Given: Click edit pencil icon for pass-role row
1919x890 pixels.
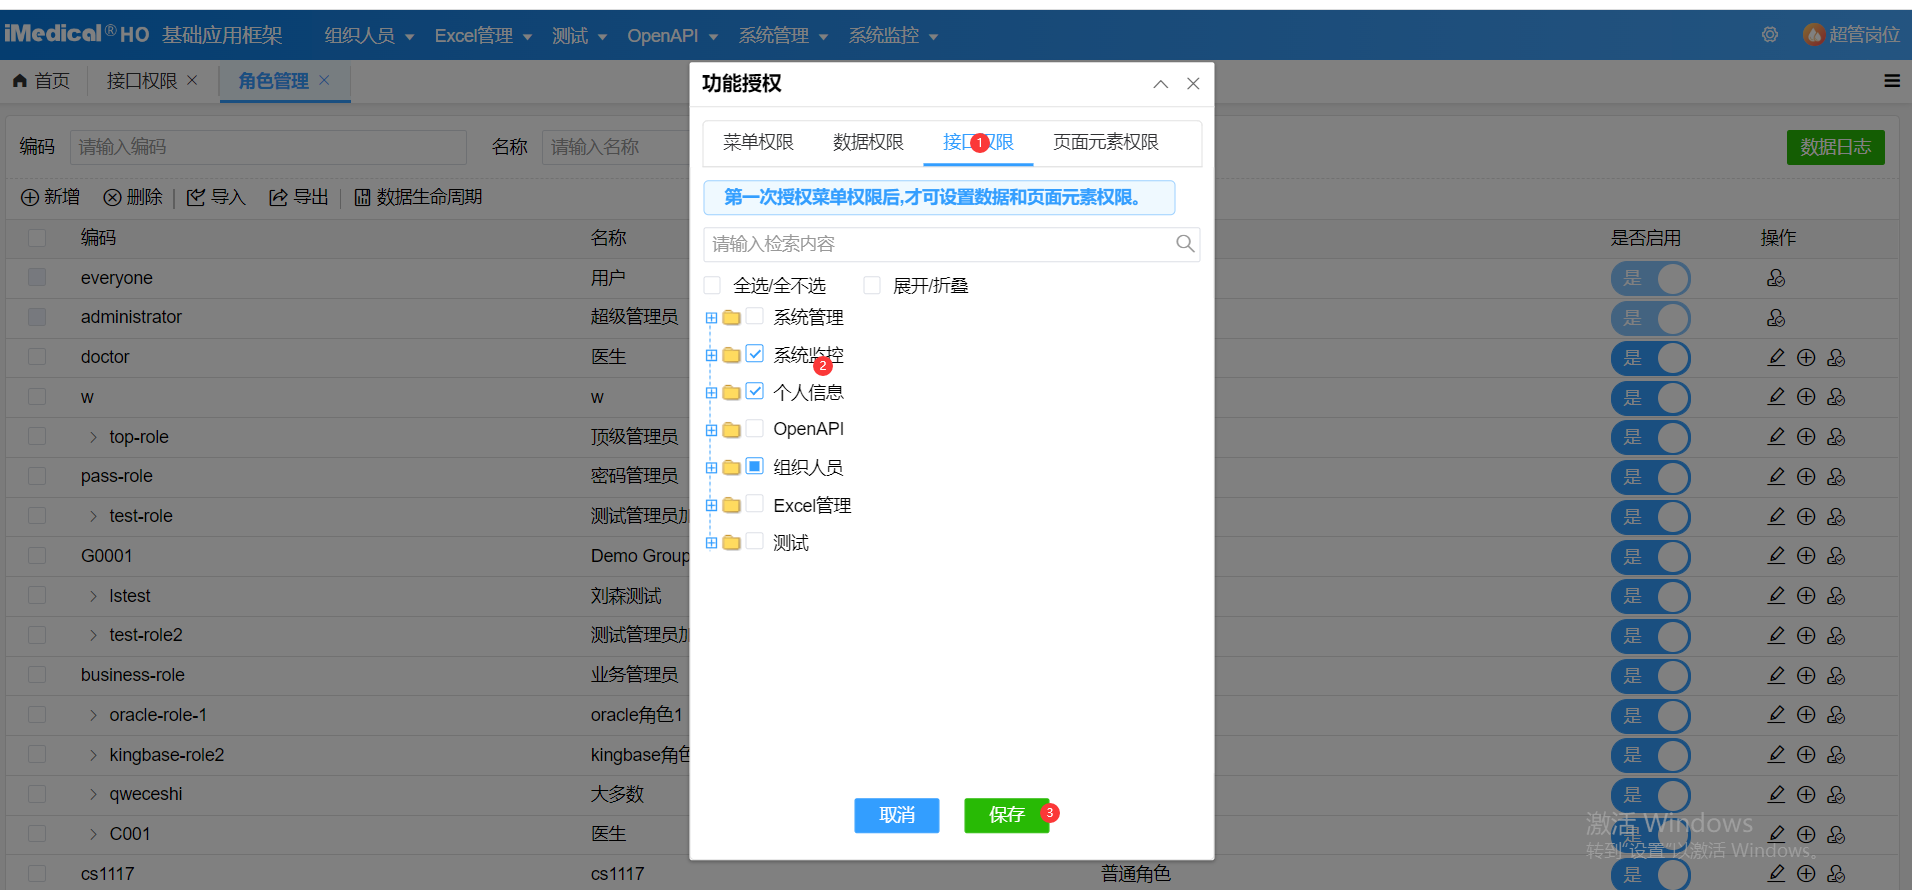Looking at the screenshot, I should point(1776,476).
